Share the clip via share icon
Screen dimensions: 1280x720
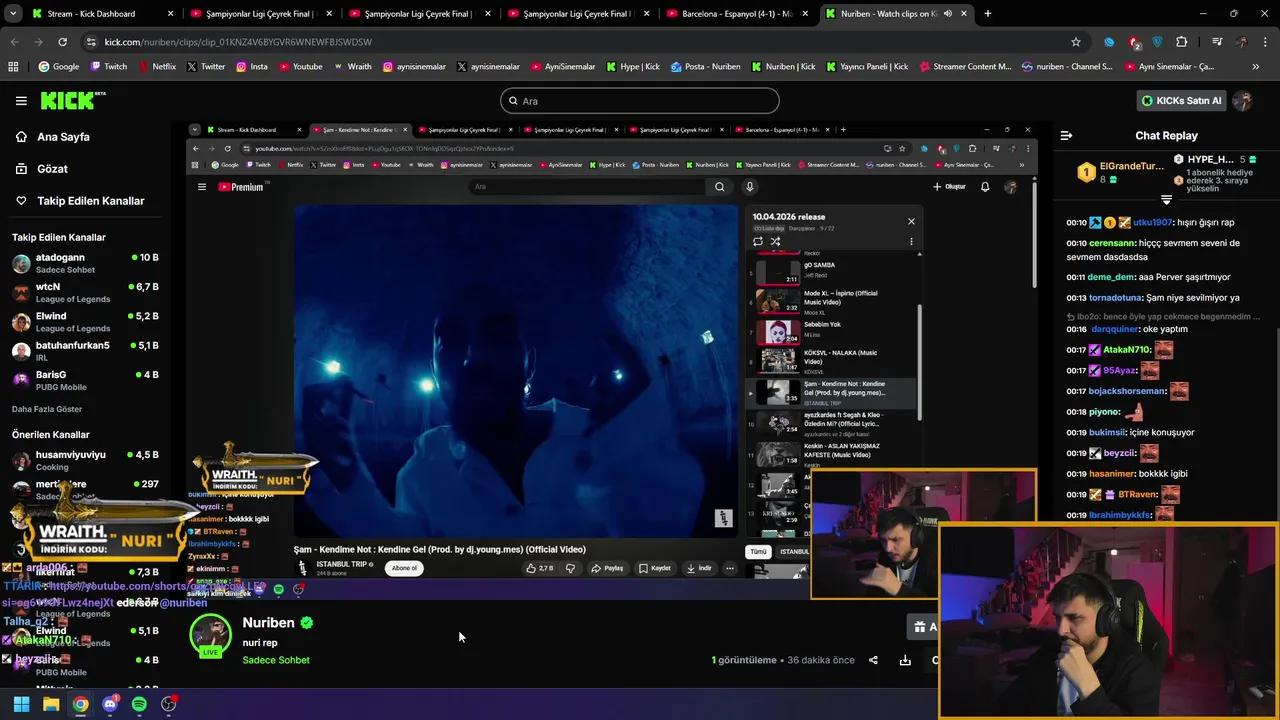[873, 660]
